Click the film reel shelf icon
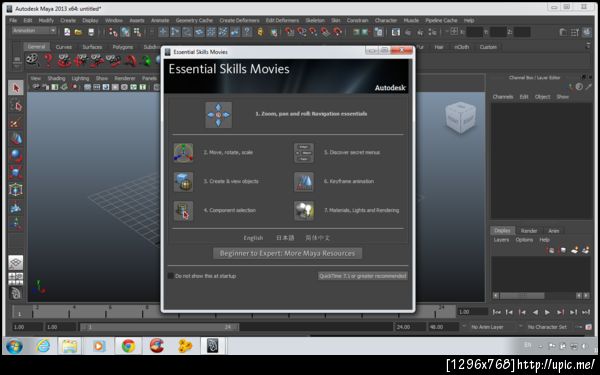600x375 pixels. (x=33, y=60)
